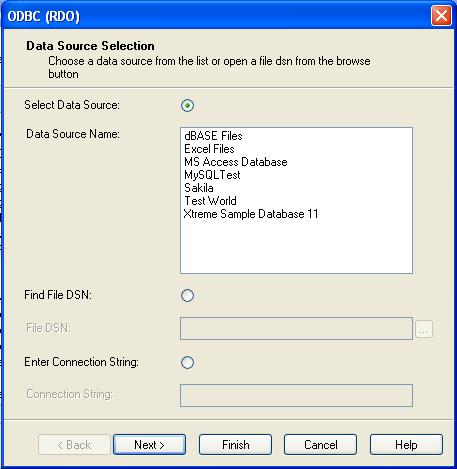The height and width of the screenshot is (469, 457).
Task: Cancel the ODBC dialog
Action: [321, 445]
